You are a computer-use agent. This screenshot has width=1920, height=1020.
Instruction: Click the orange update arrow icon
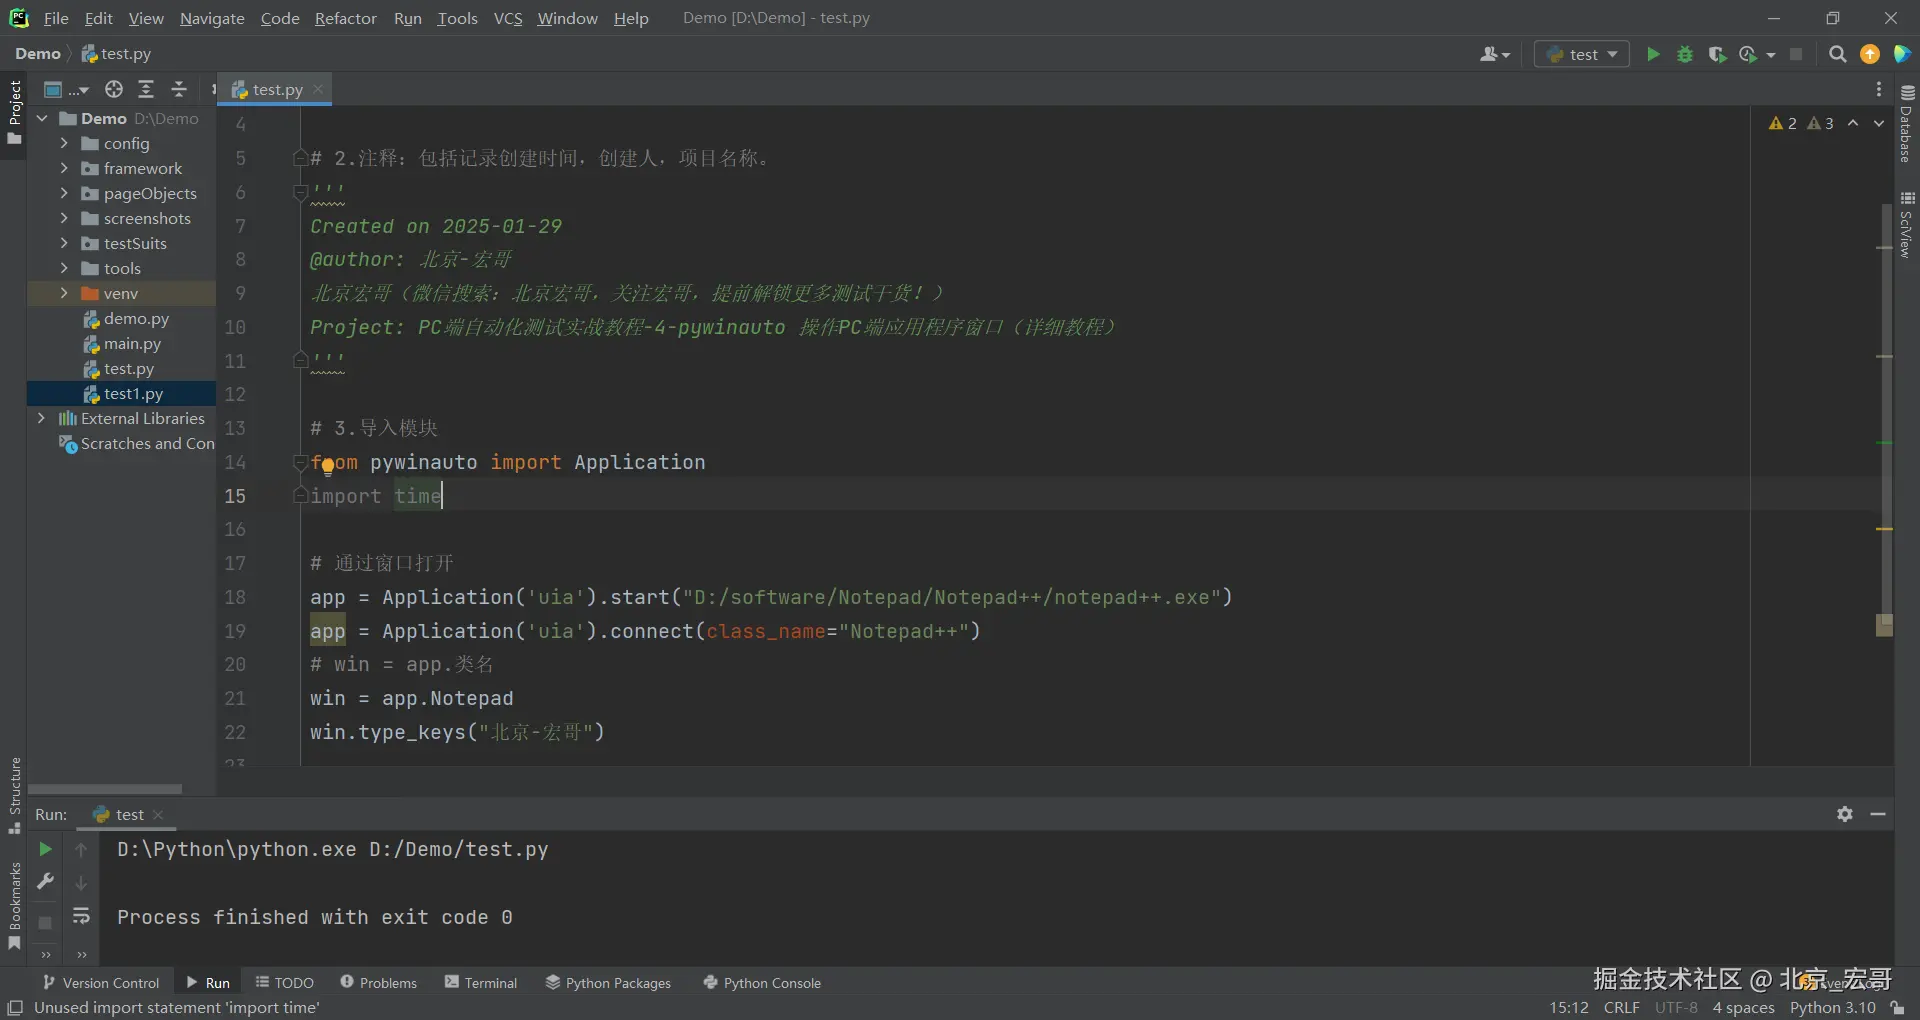1870,54
